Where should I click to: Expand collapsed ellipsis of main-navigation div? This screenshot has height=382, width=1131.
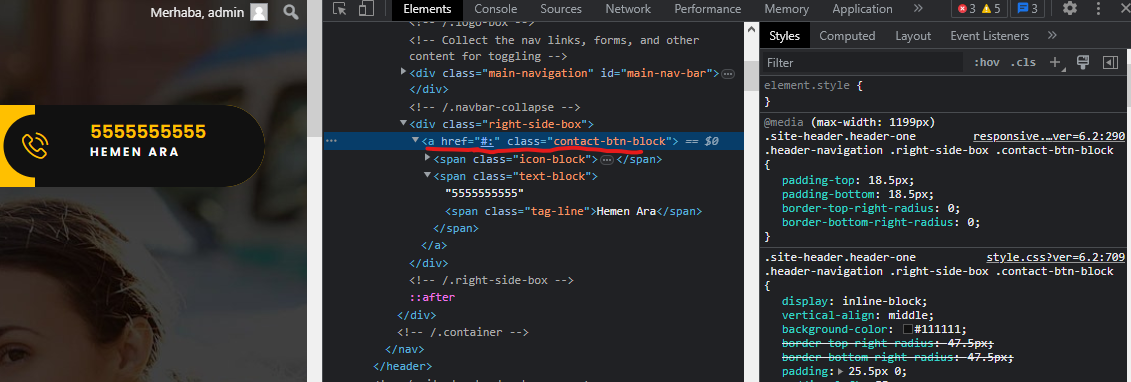728,74
